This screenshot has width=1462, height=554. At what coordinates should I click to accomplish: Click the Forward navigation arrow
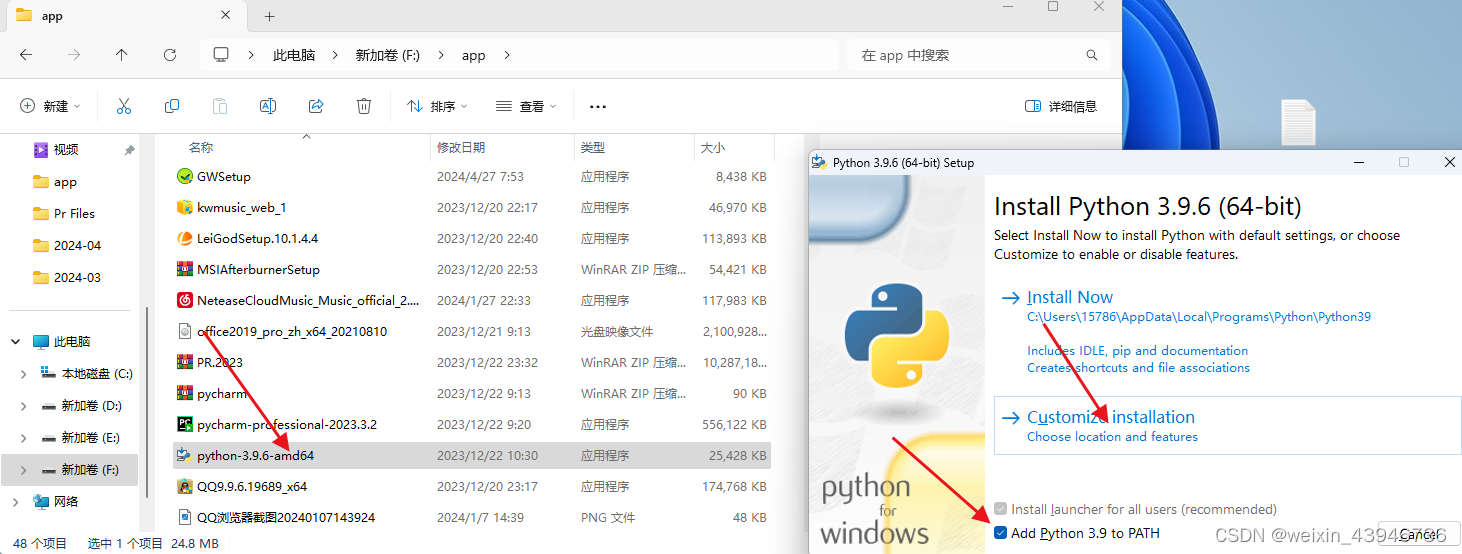click(x=74, y=55)
